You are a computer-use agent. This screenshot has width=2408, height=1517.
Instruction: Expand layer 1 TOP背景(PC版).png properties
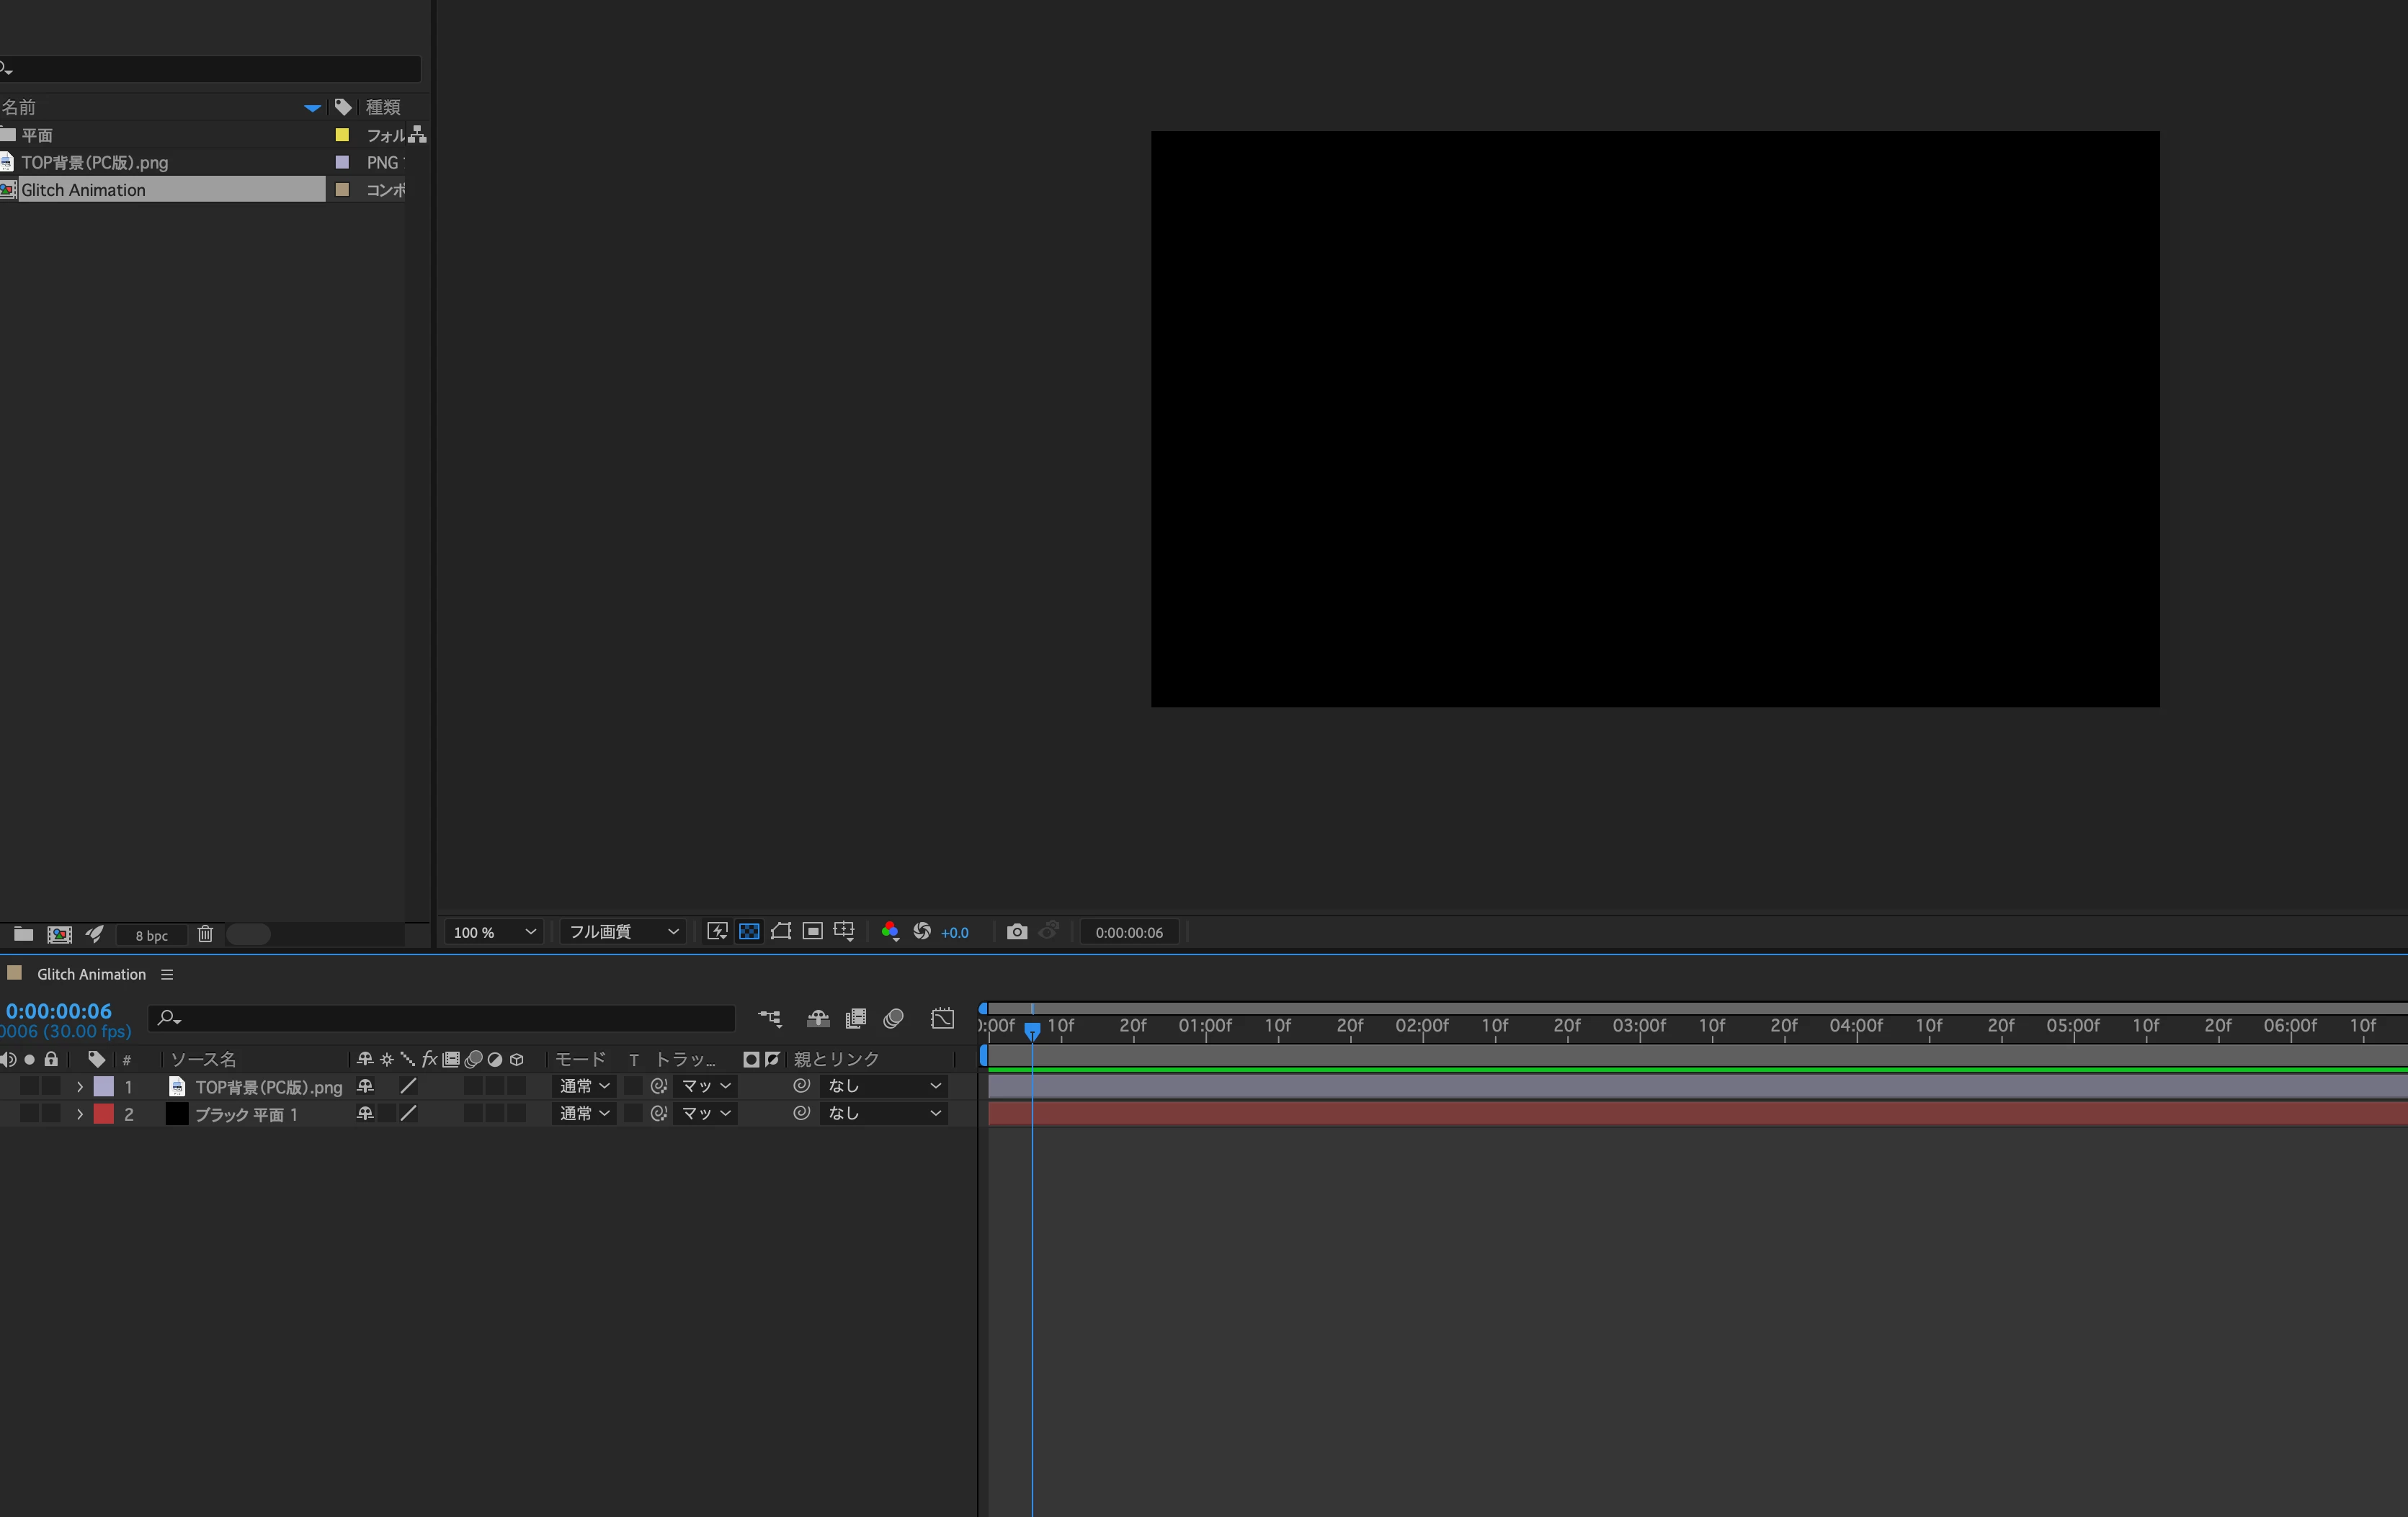[x=80, y=1086]
